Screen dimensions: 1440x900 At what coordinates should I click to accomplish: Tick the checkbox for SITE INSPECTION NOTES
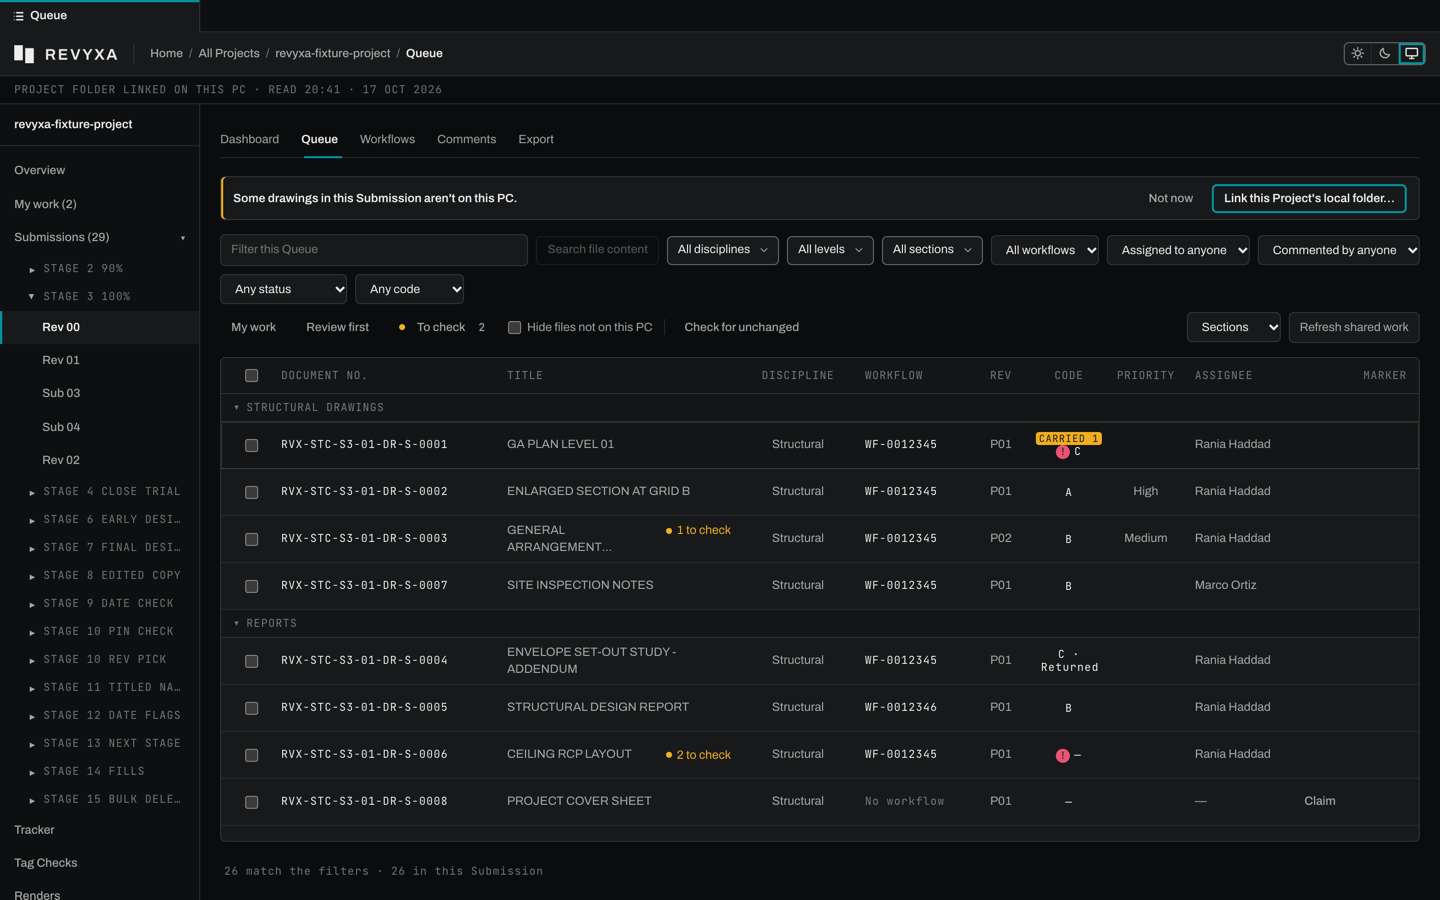(251, 586)
